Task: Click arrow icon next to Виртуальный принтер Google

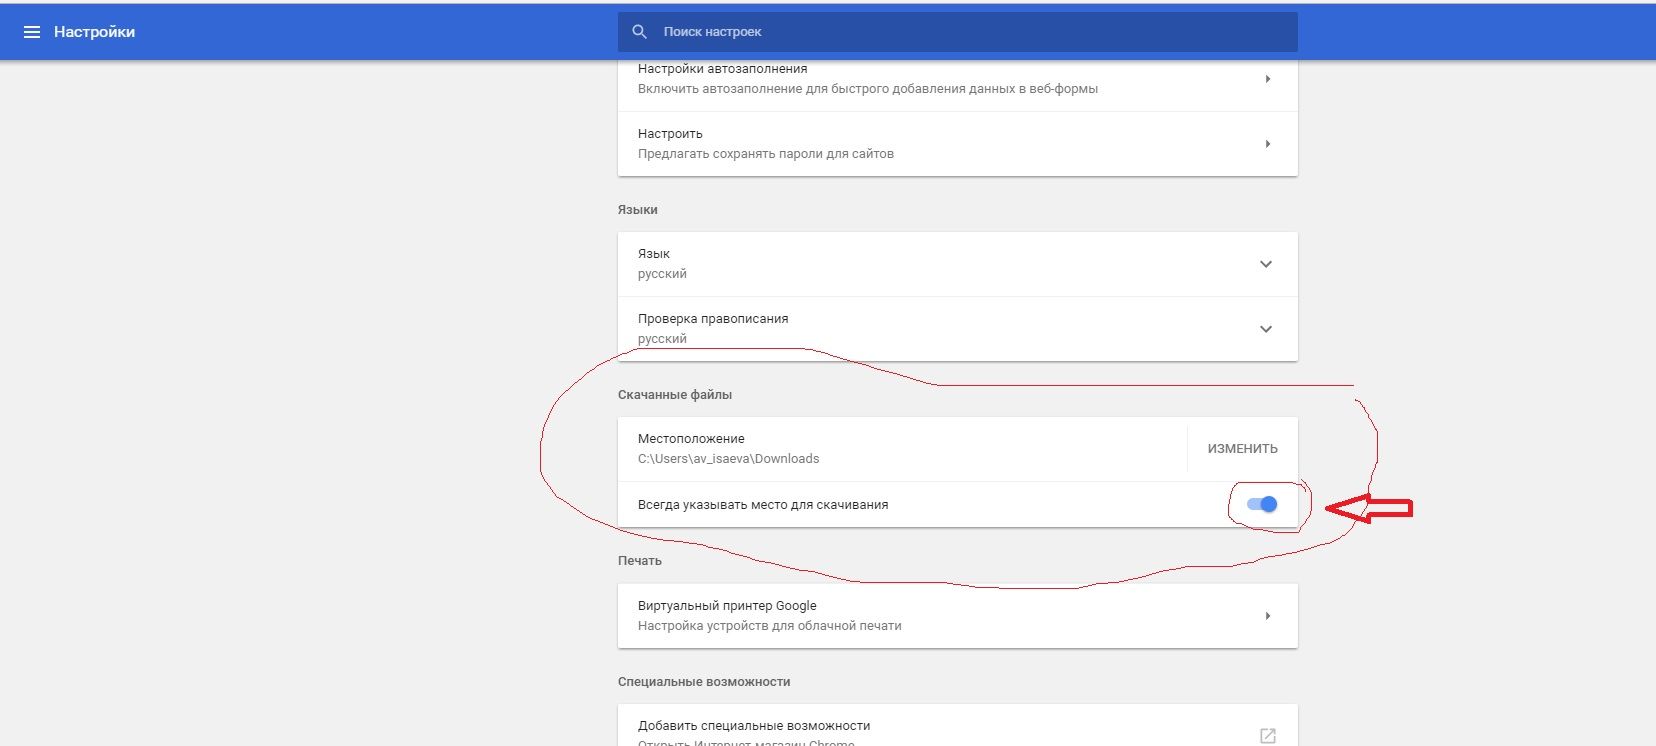Action: pos(1267,616)
